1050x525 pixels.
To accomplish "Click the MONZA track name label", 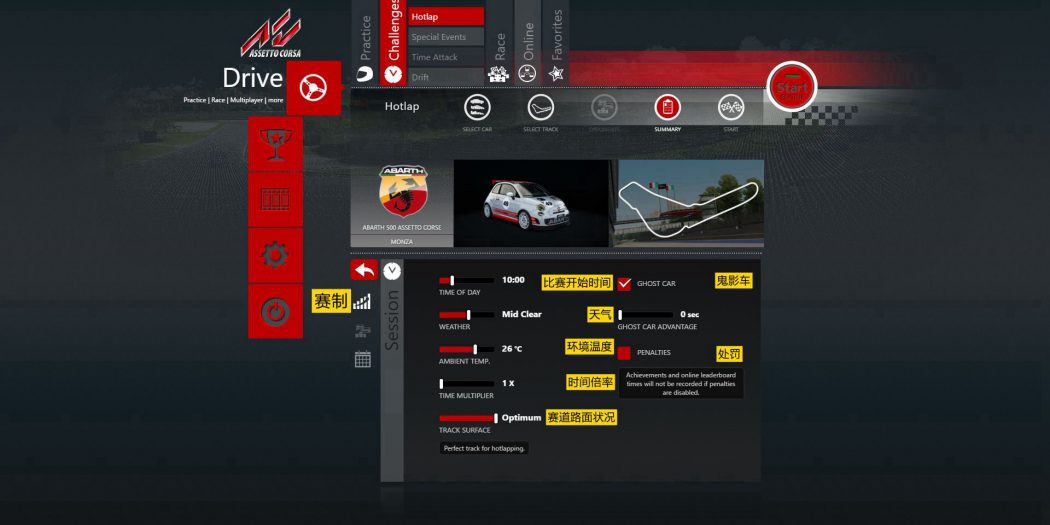I will [x=402, y=241].
